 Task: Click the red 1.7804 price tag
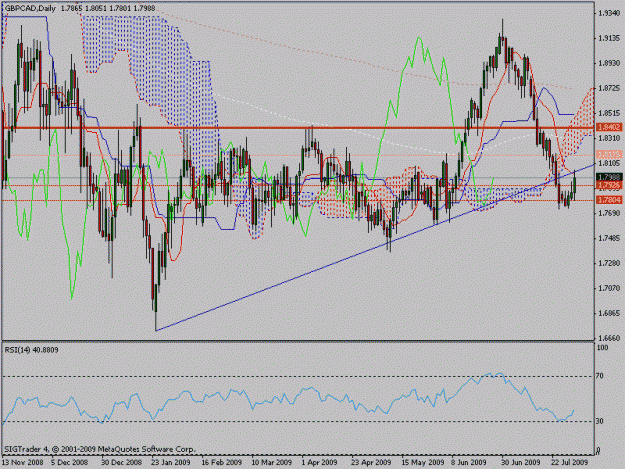tap(609, 200)
